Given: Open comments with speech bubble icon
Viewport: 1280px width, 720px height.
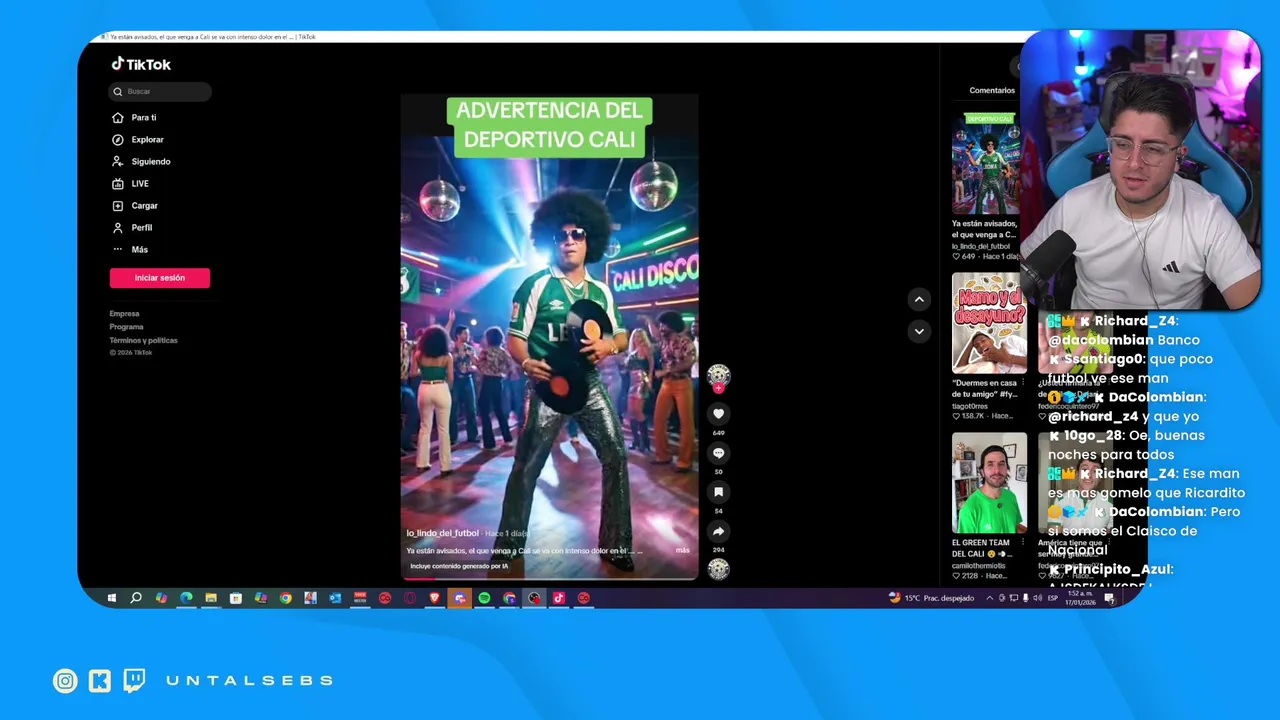Looking at the screenshot, I should click(718, 453).
